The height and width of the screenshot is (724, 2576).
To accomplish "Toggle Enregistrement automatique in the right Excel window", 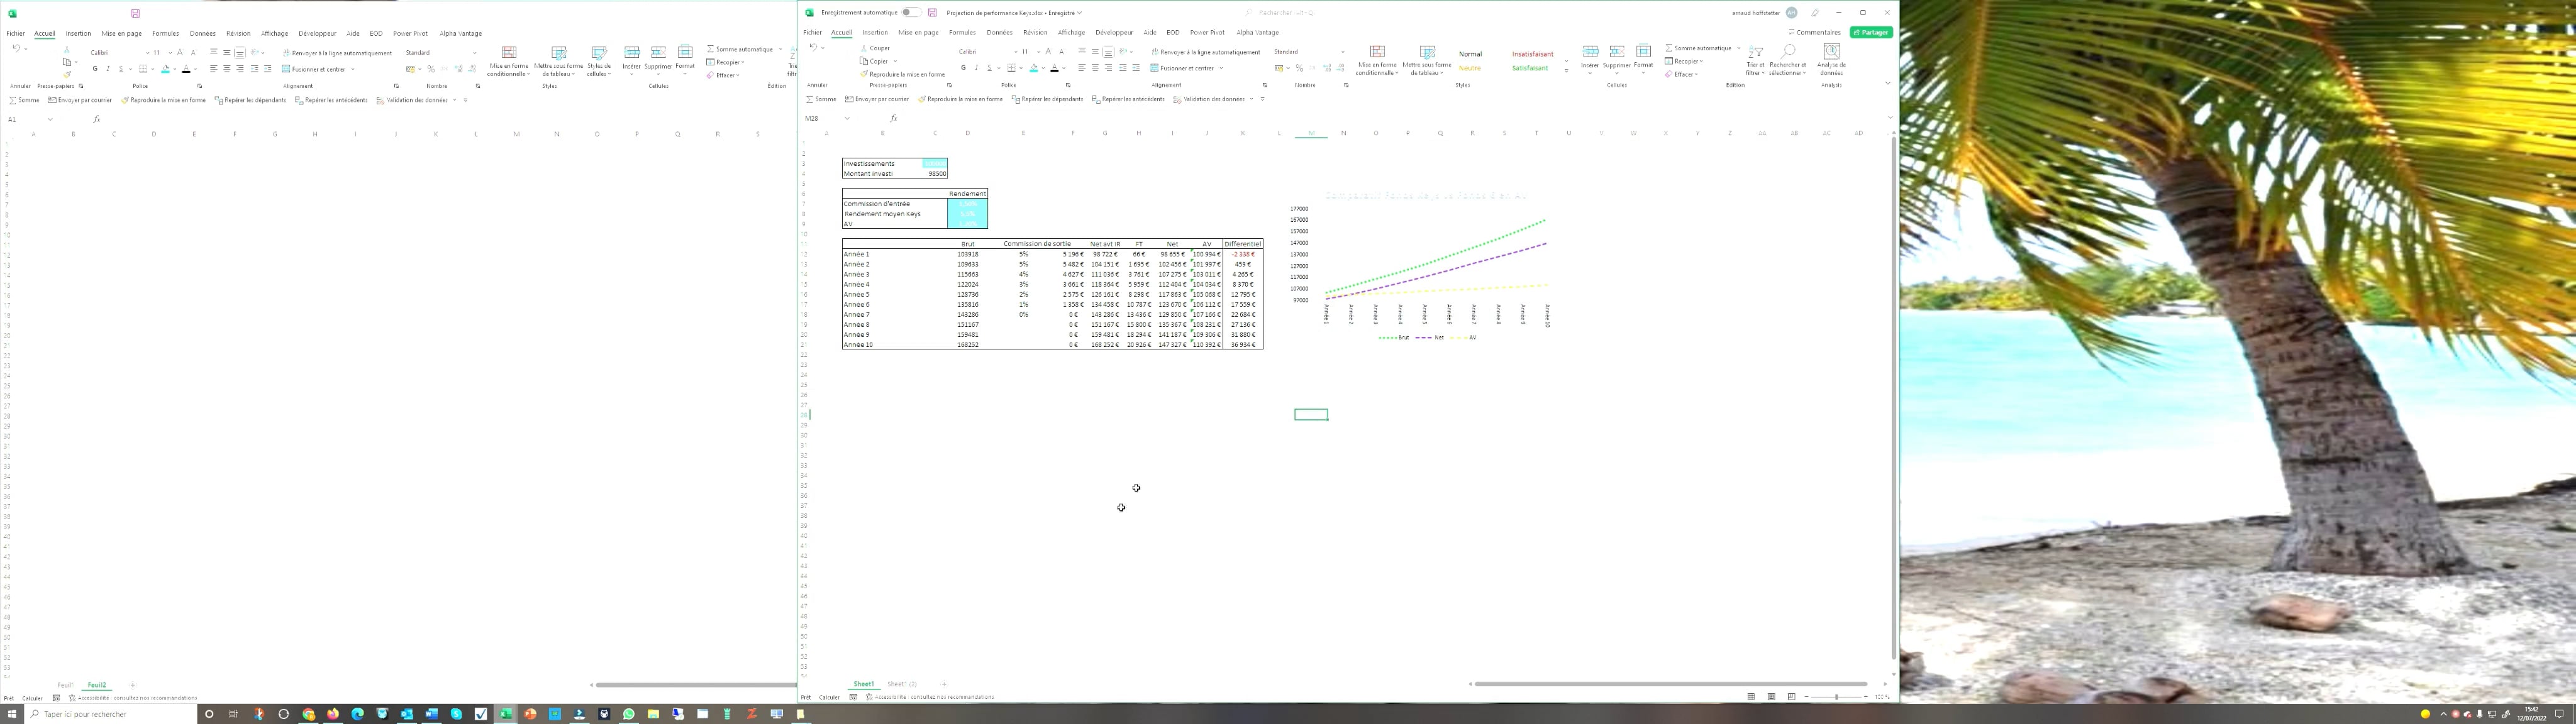I will [x=911, y=13].
